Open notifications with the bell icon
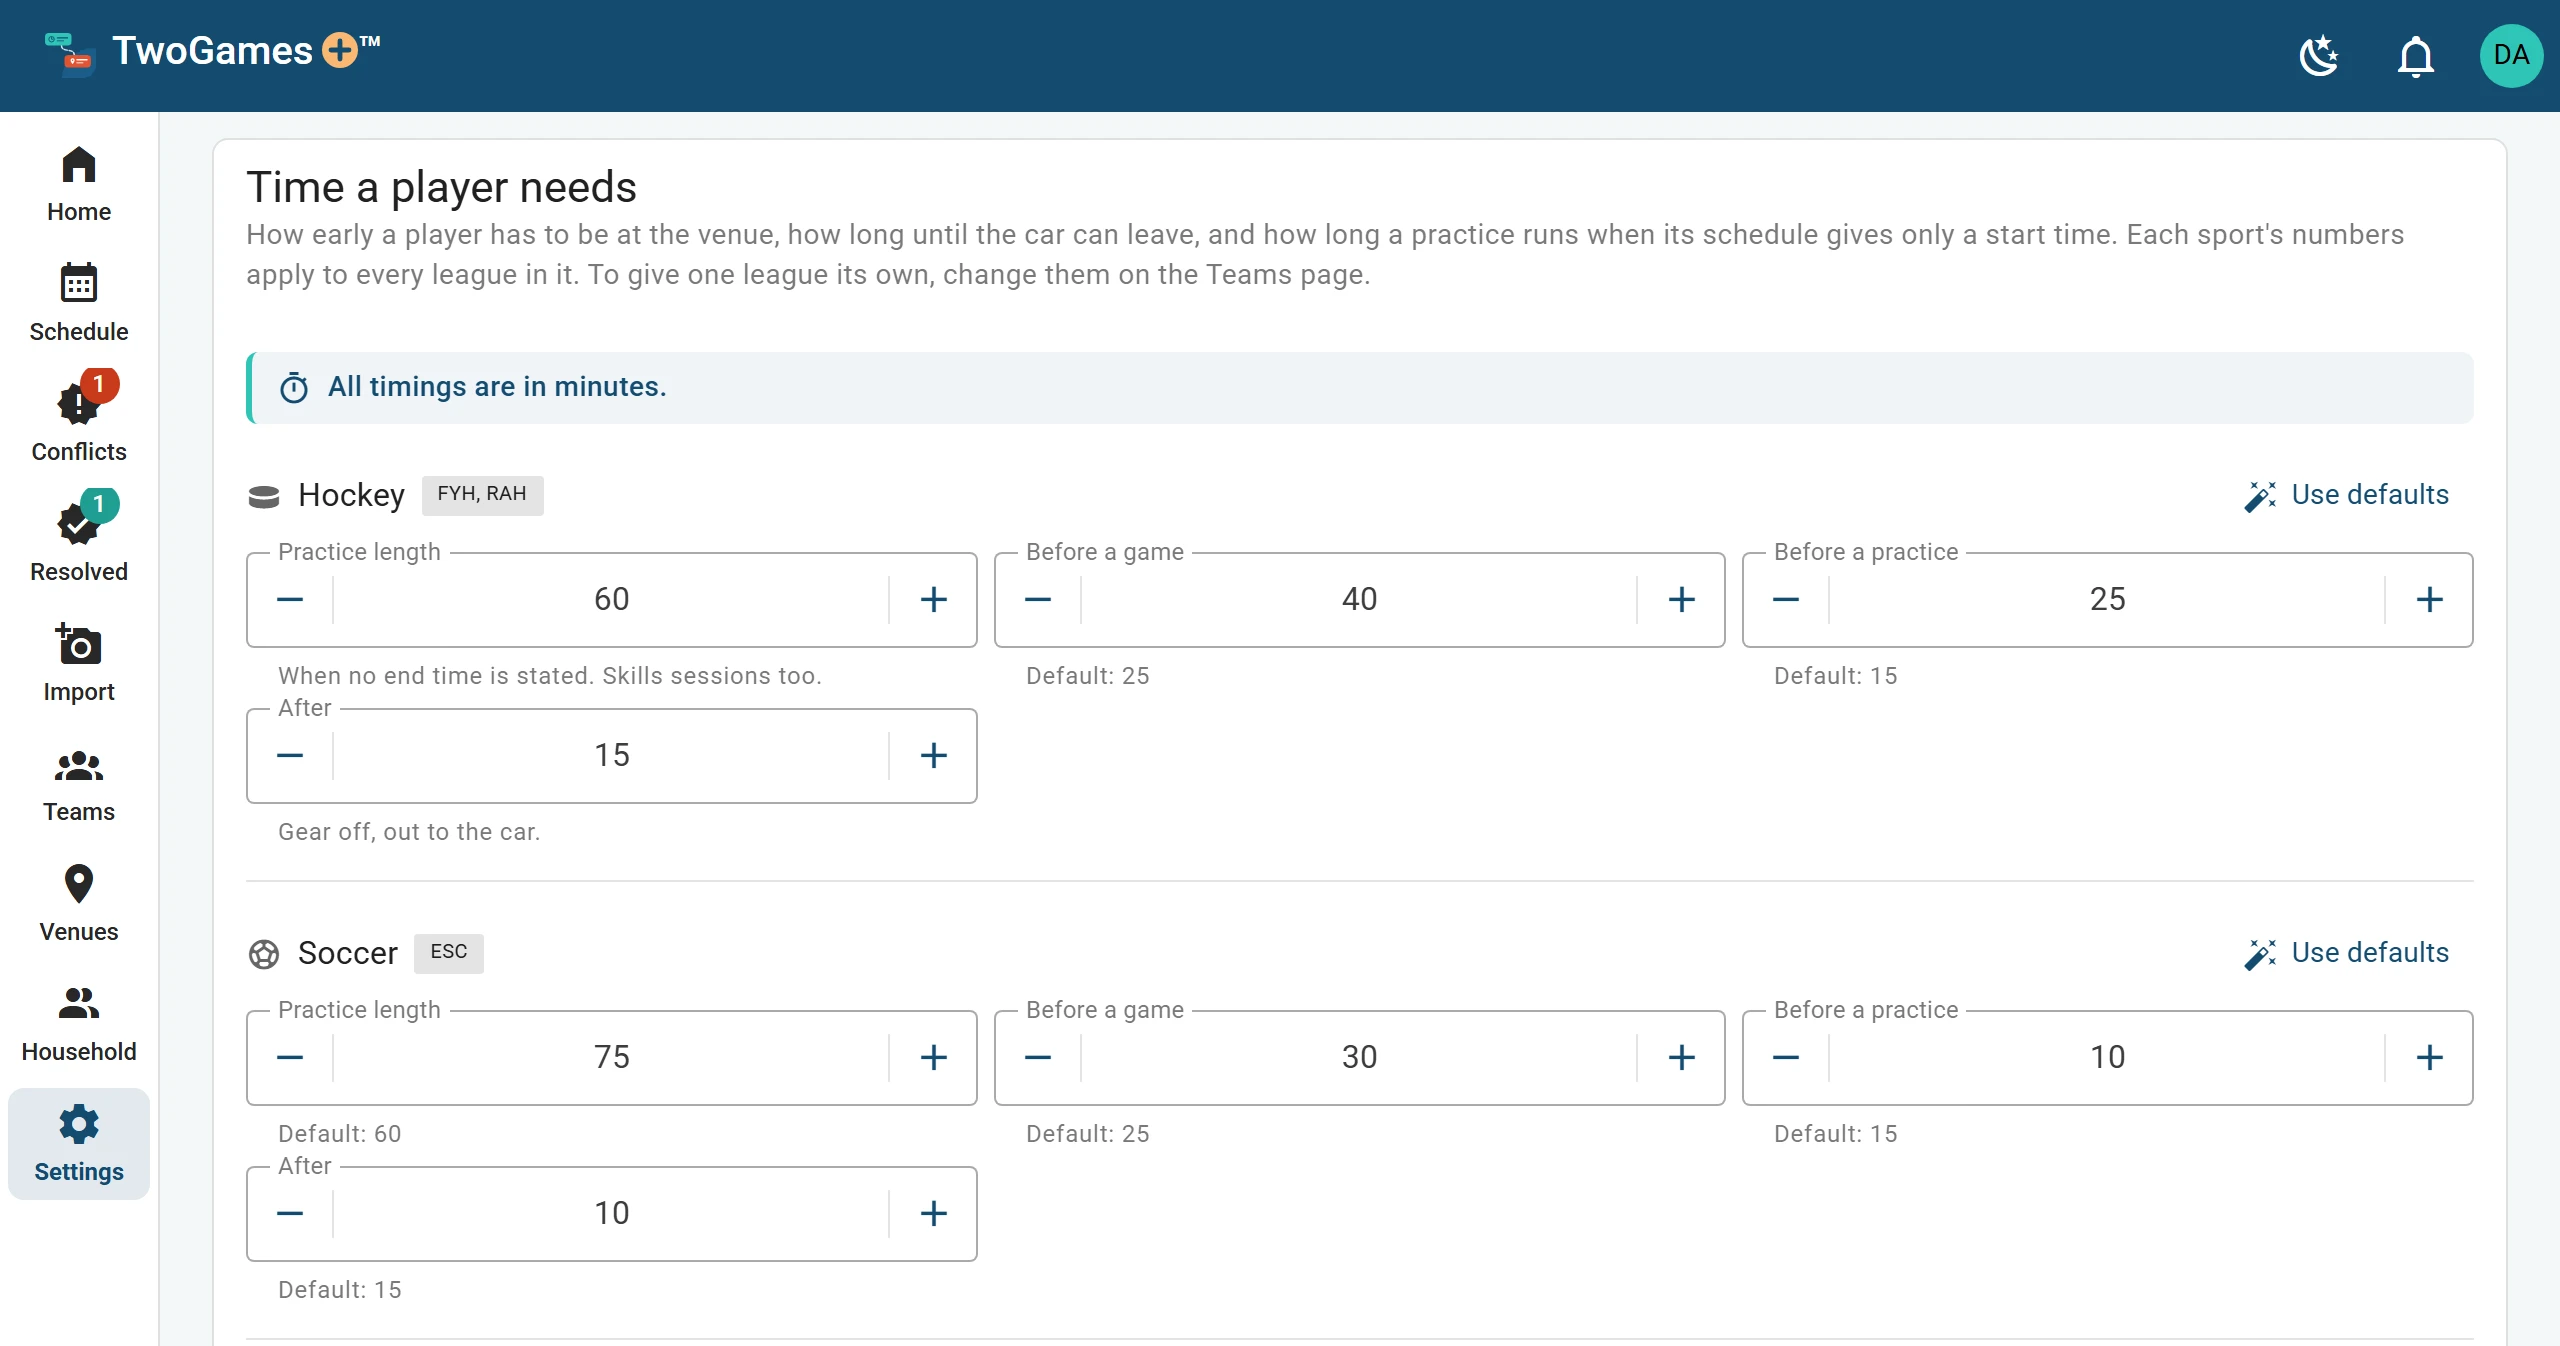The height and width of the screenshot is (1346, 2560). [2415, 56]
